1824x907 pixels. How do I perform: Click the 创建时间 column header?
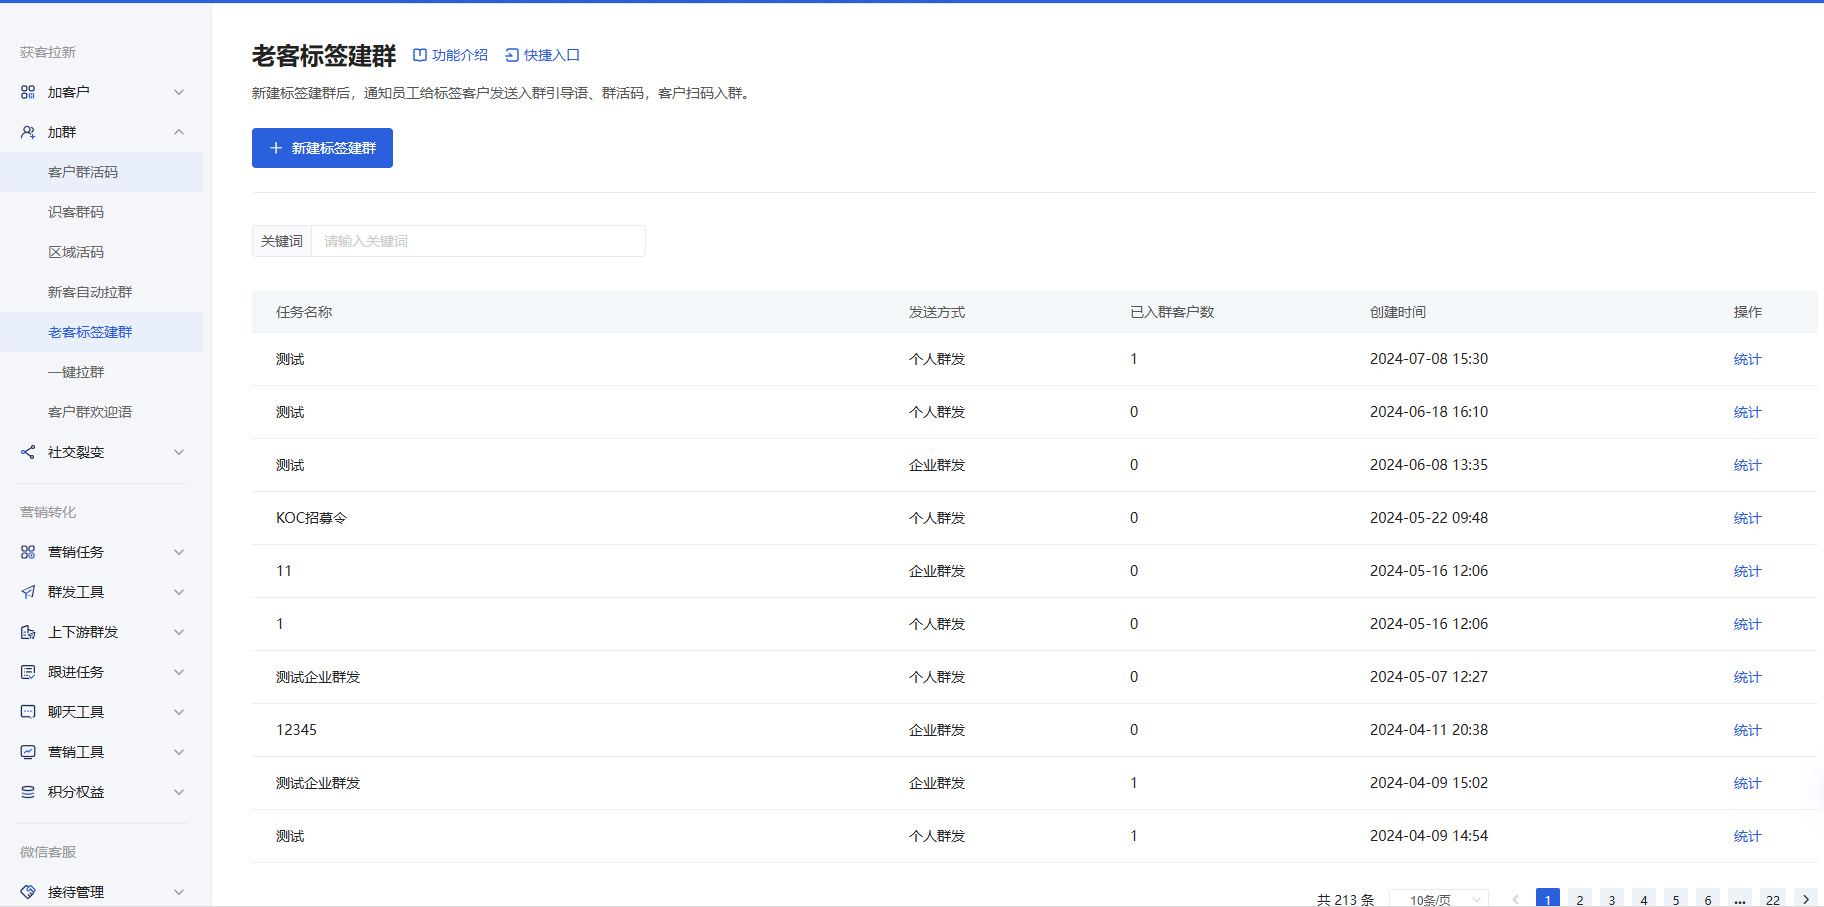[x=1398, y=312]
